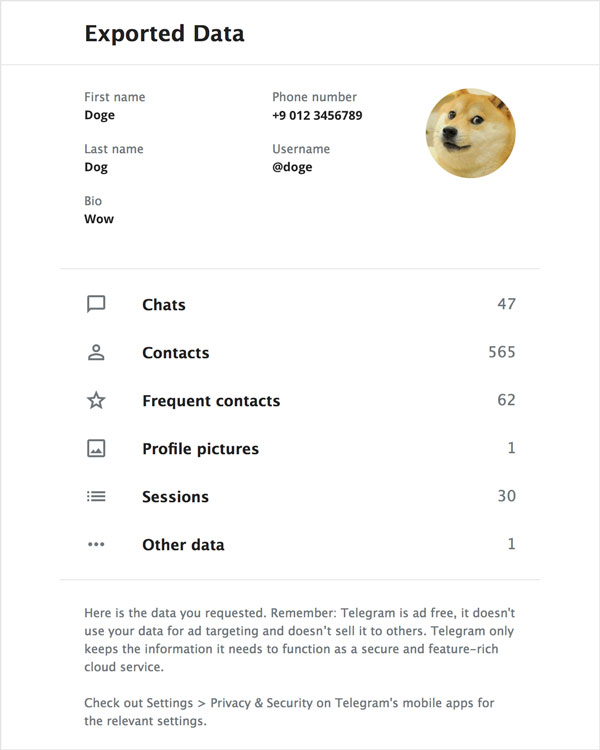Viewport: 600px width, 750px height.
Task: Open the Sessions entry
Action: (175, 497)
